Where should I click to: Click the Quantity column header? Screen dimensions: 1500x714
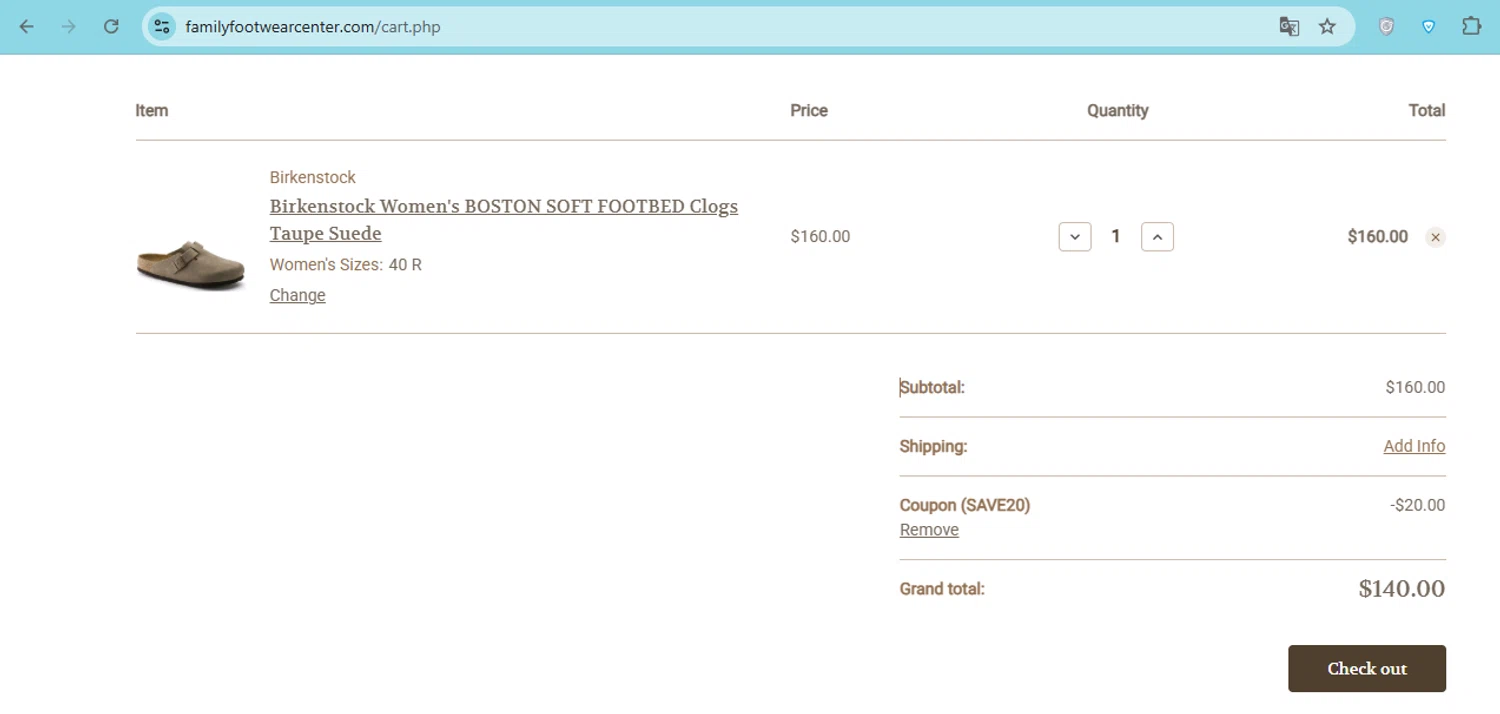[x=1117, y=110]
